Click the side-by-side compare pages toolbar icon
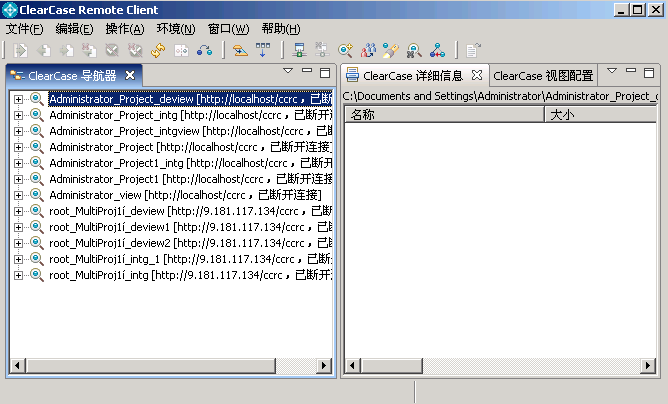 click(x=181, y=50)
